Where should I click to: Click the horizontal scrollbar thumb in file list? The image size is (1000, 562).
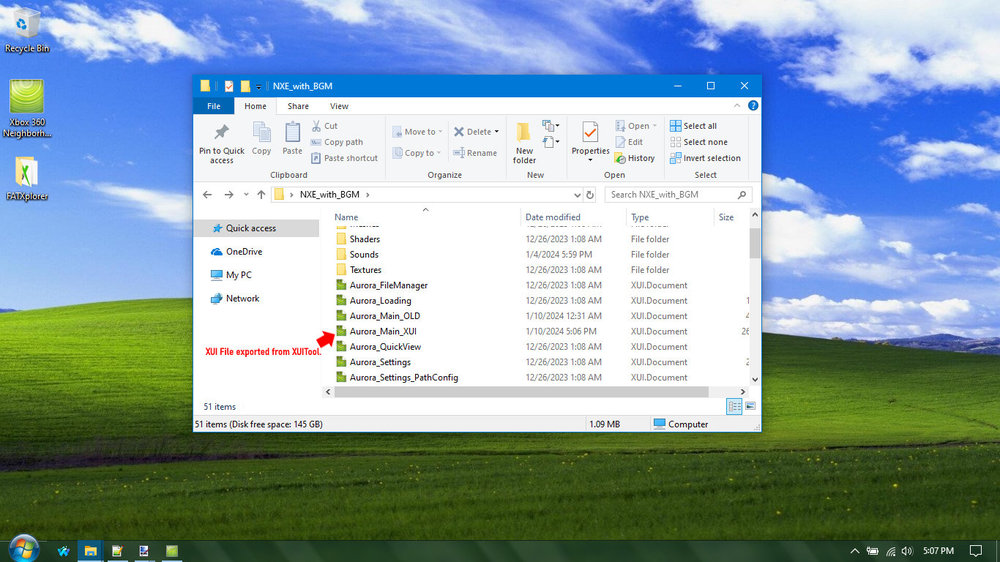(x=521, y=392)
